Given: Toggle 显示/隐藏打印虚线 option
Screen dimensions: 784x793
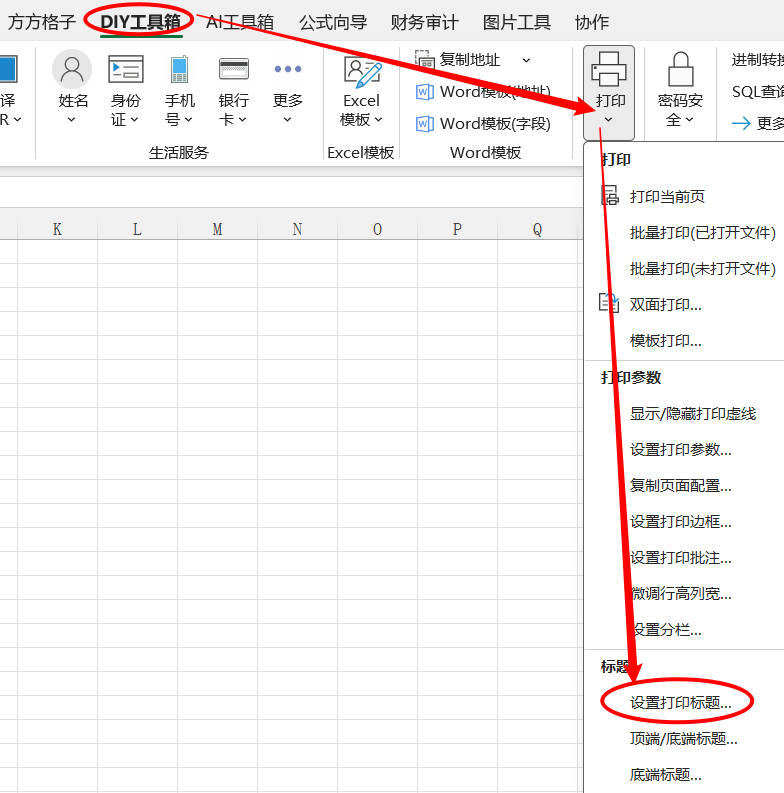Looking at the screenshot, I should pyautogui.click(x=692, y=413).
